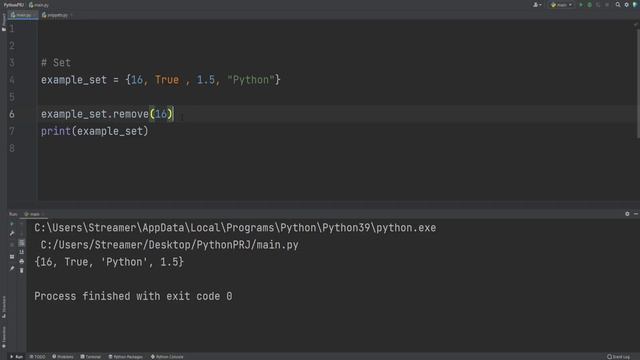Screen dimensions: 640x360
Task: Open the Run tool window in bottom bar
Action: pyautogui.click(x=16, y=357)
